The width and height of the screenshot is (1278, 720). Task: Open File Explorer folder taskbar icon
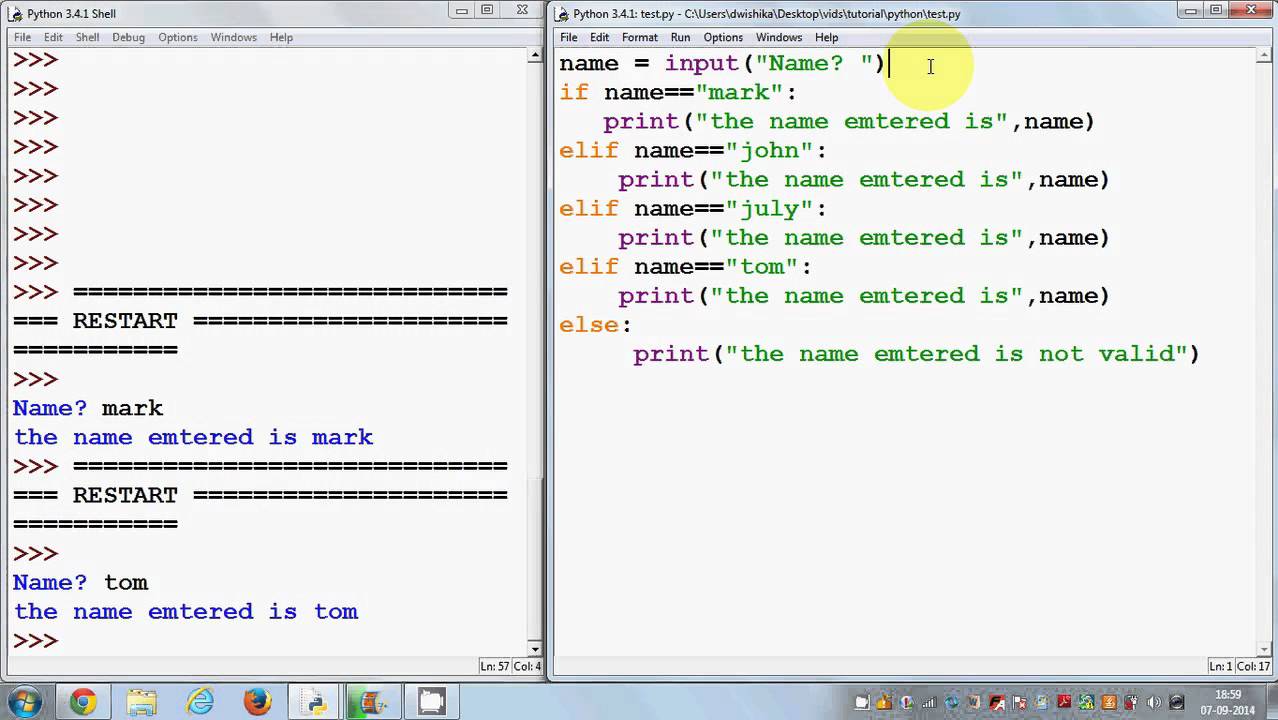click(x=141, y=702)
